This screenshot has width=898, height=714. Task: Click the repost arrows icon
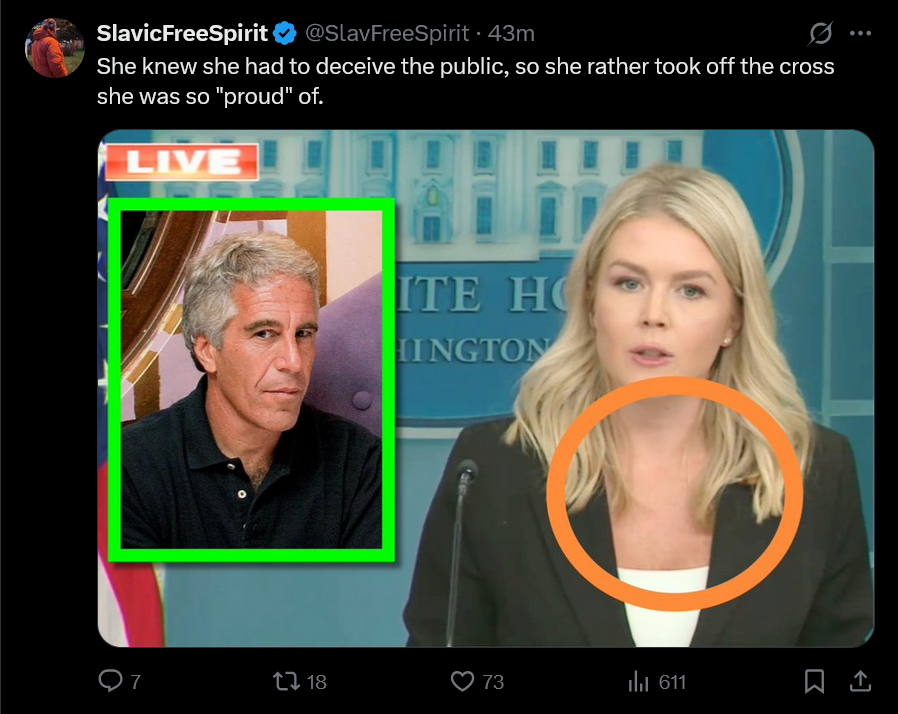point(286,681)
